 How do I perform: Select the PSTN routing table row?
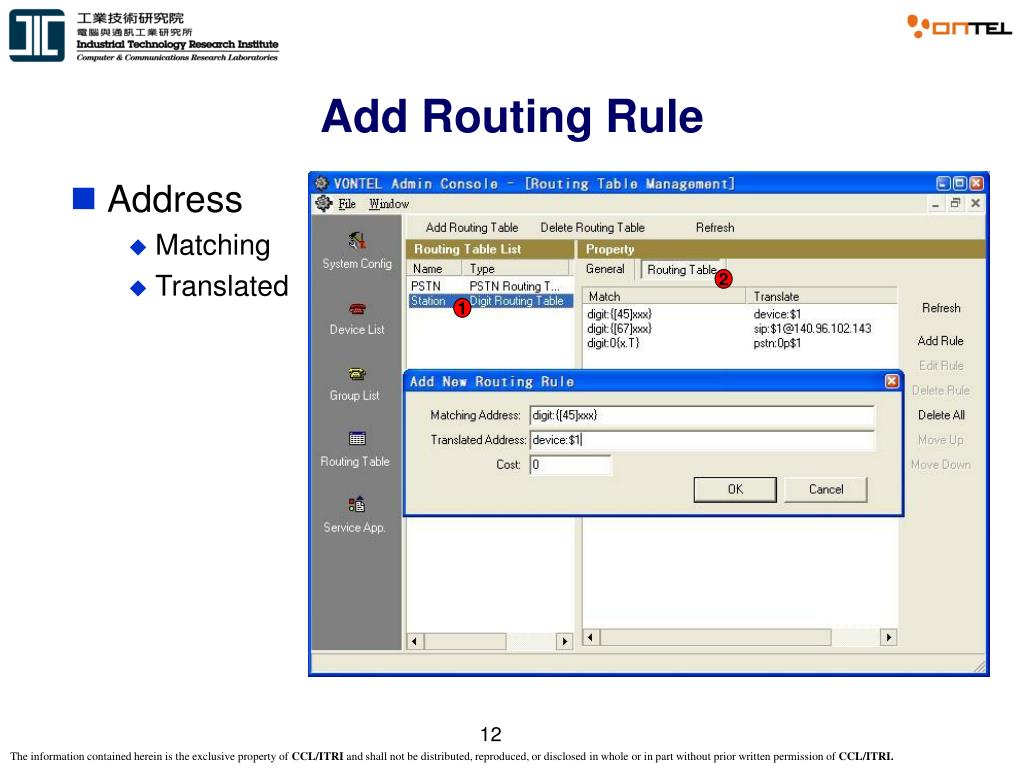click(x=490, y=286)
